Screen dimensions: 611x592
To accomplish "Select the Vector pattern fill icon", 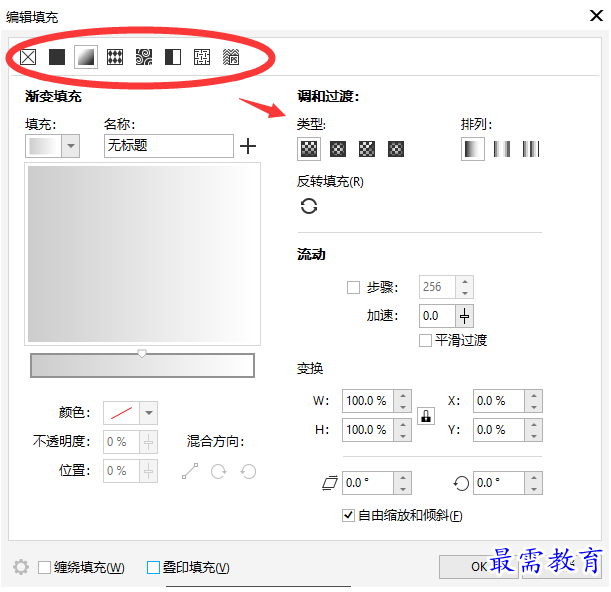I will 115,57.
